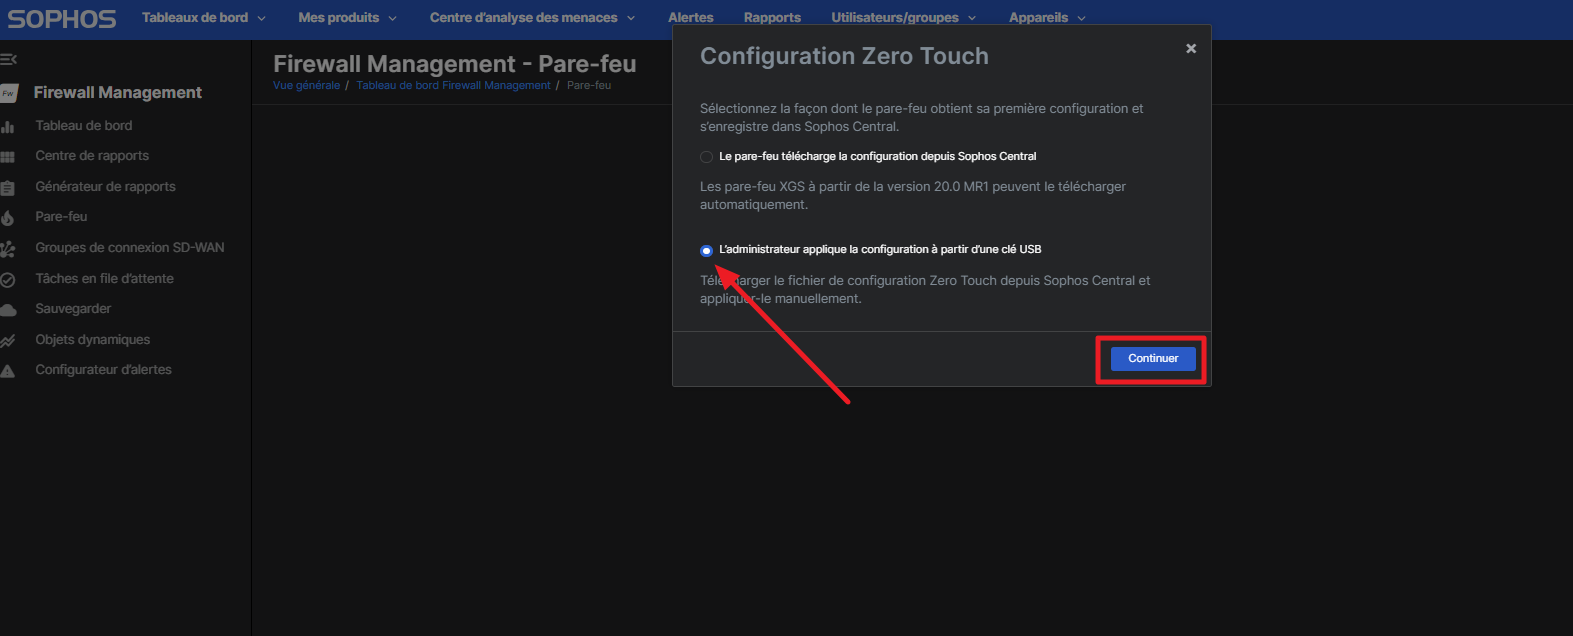The image size is (1573, 636).
Task: Collapse the sidebar with the hamburger icon
Action: pos(8,59)
